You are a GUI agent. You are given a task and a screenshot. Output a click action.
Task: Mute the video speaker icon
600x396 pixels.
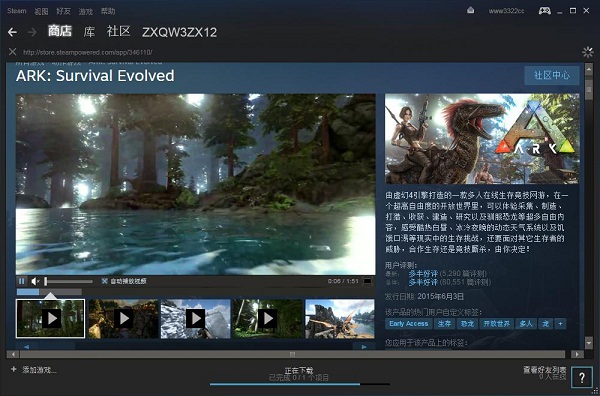click(x=35, y=281)
